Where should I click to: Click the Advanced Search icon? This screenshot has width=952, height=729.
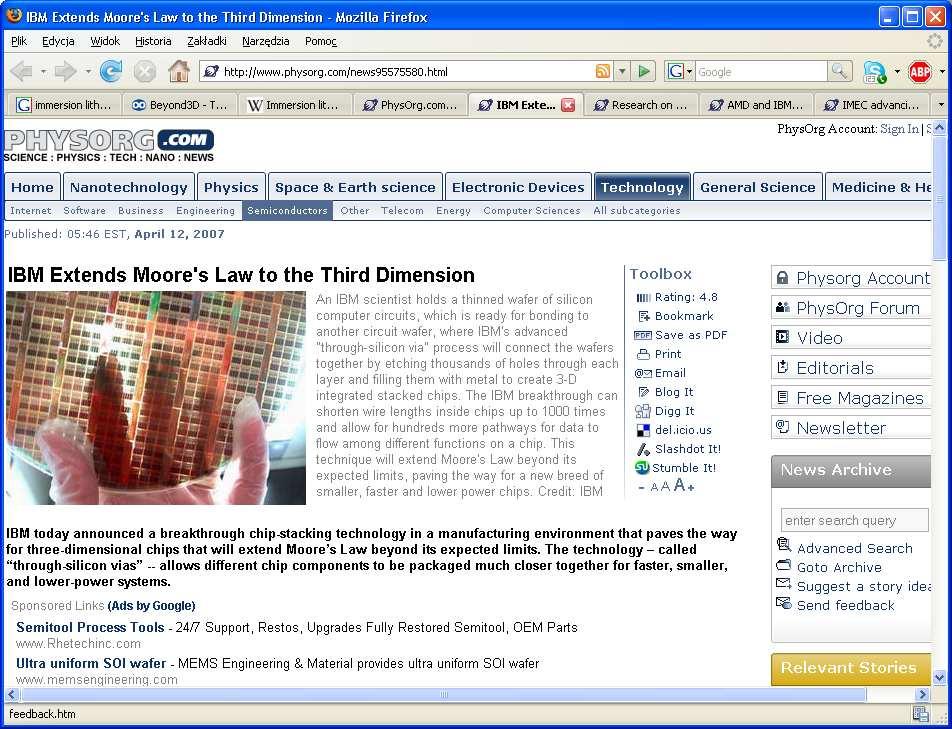coord(784,544)
